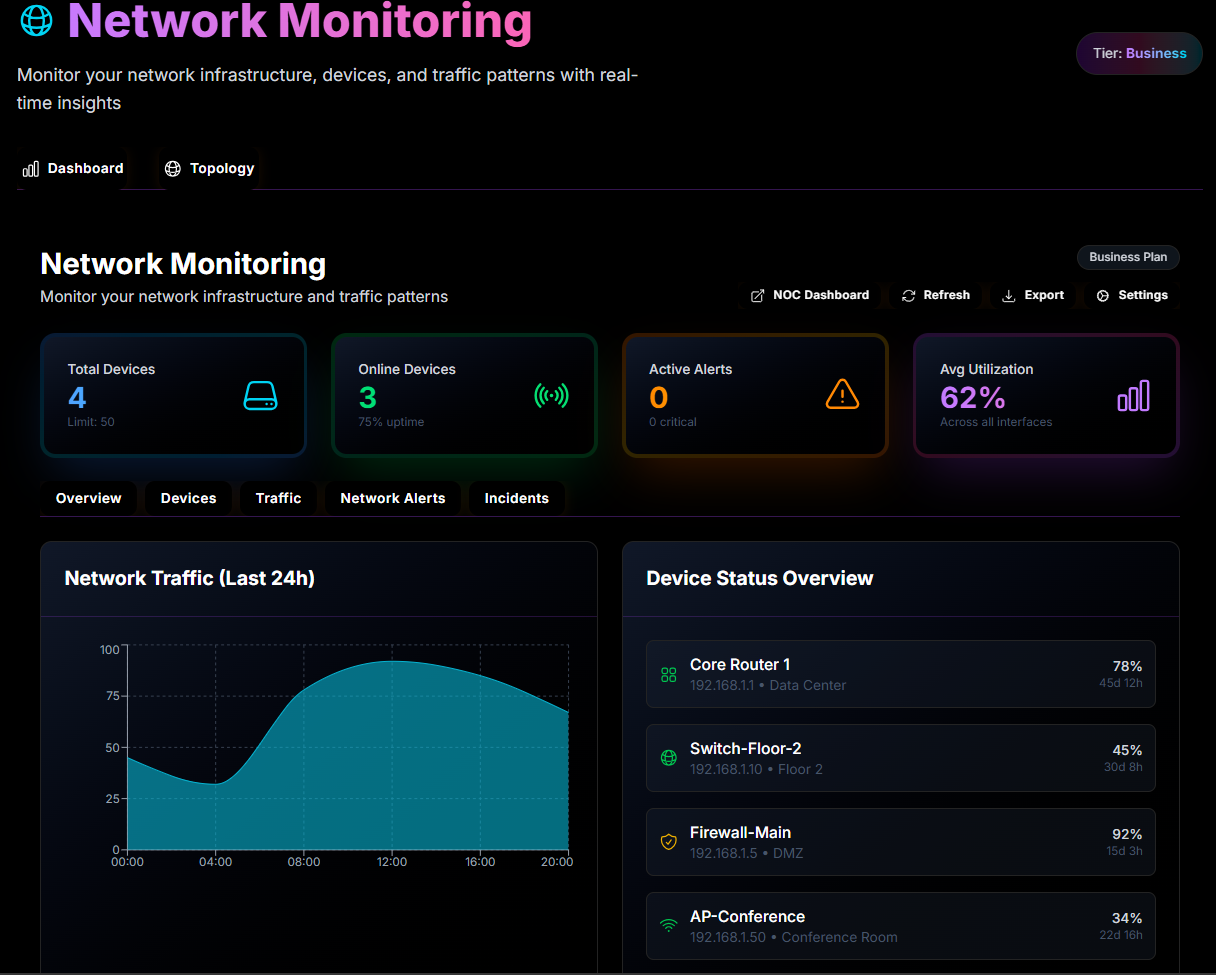The width and height of the screenshot is (1216, 975).
Task: Click the AP-Conference wifi icon
Action: pos(669,927)
